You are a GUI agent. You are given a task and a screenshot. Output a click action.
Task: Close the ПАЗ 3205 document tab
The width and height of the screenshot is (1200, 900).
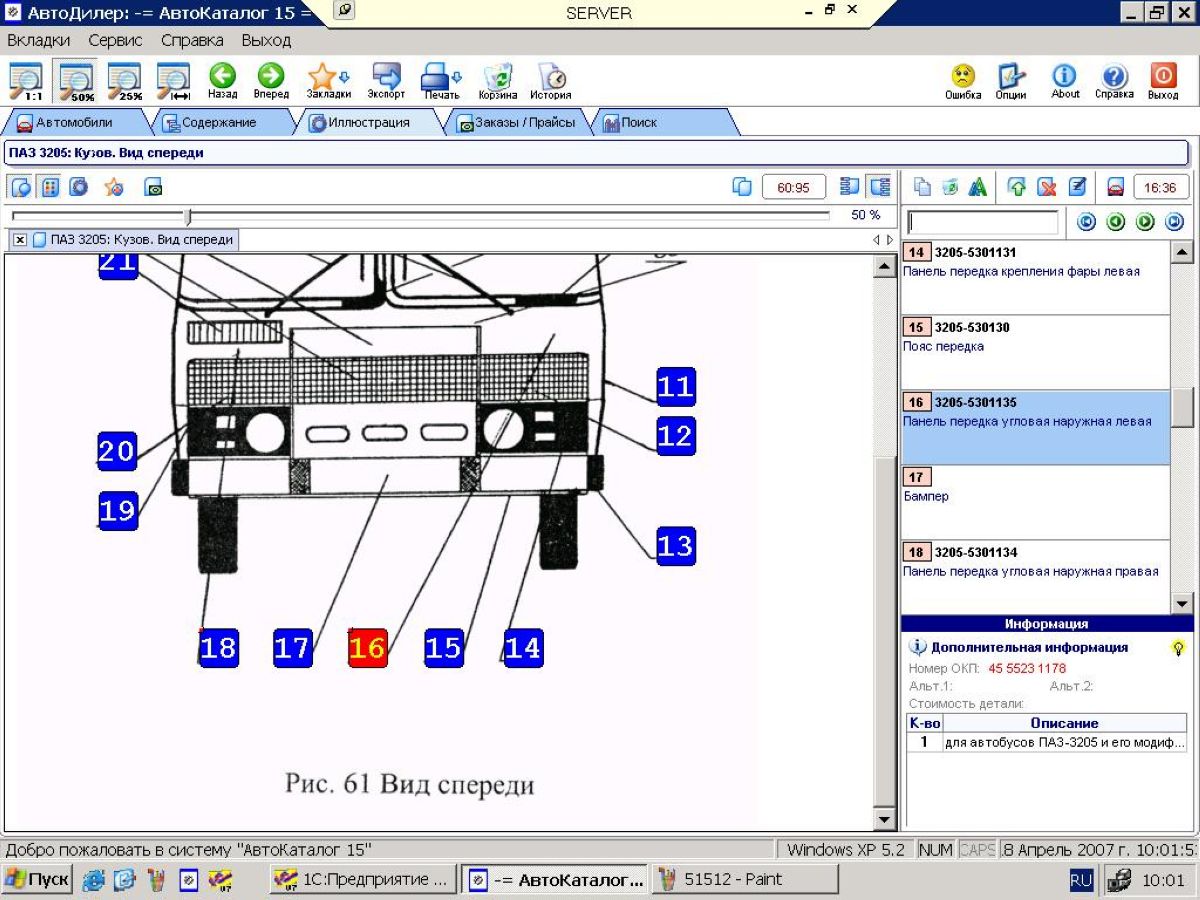(20, 240)
